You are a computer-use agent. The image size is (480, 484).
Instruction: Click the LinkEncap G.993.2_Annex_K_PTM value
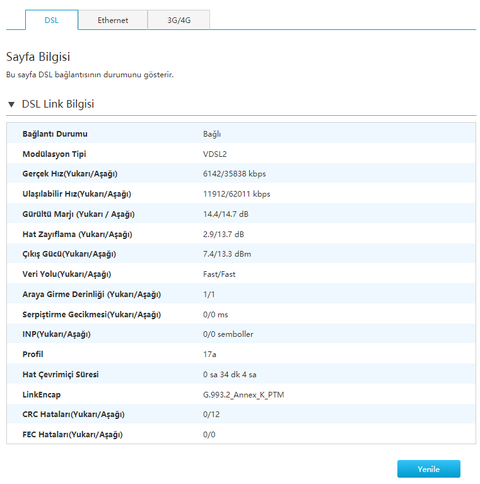pos(244,395)
